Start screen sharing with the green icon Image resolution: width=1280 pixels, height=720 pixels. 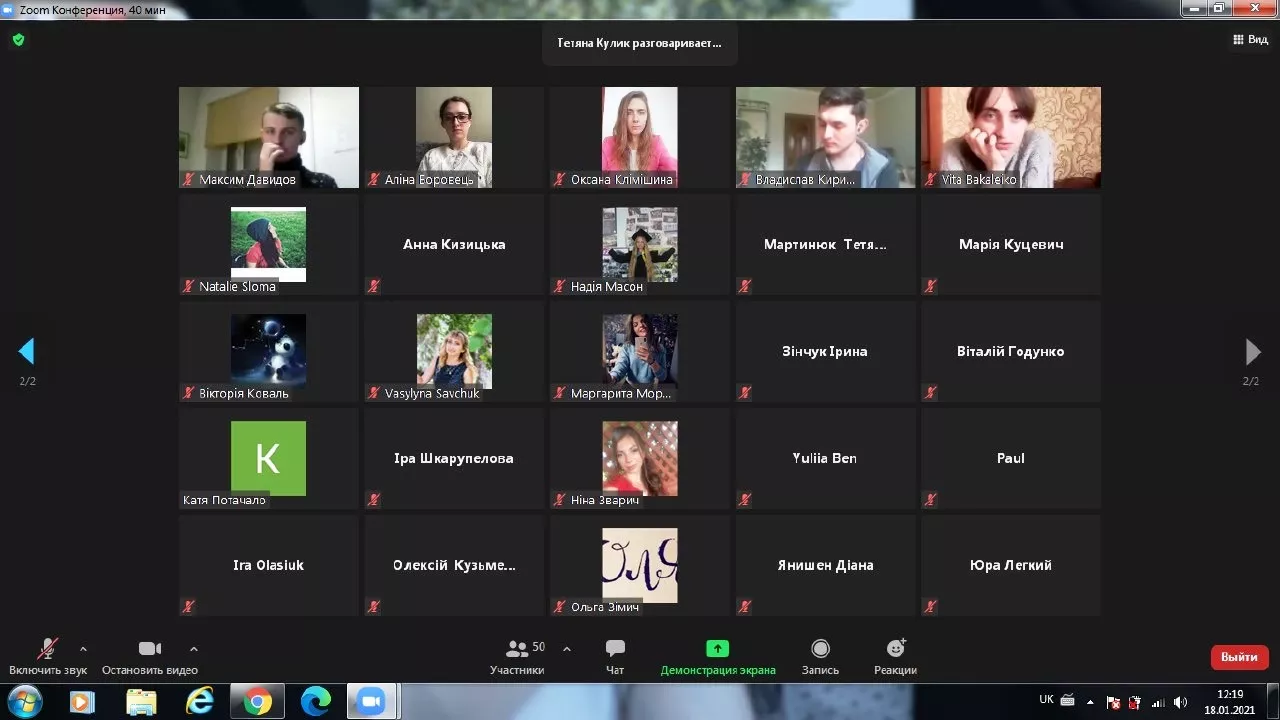tap(717, 649)
